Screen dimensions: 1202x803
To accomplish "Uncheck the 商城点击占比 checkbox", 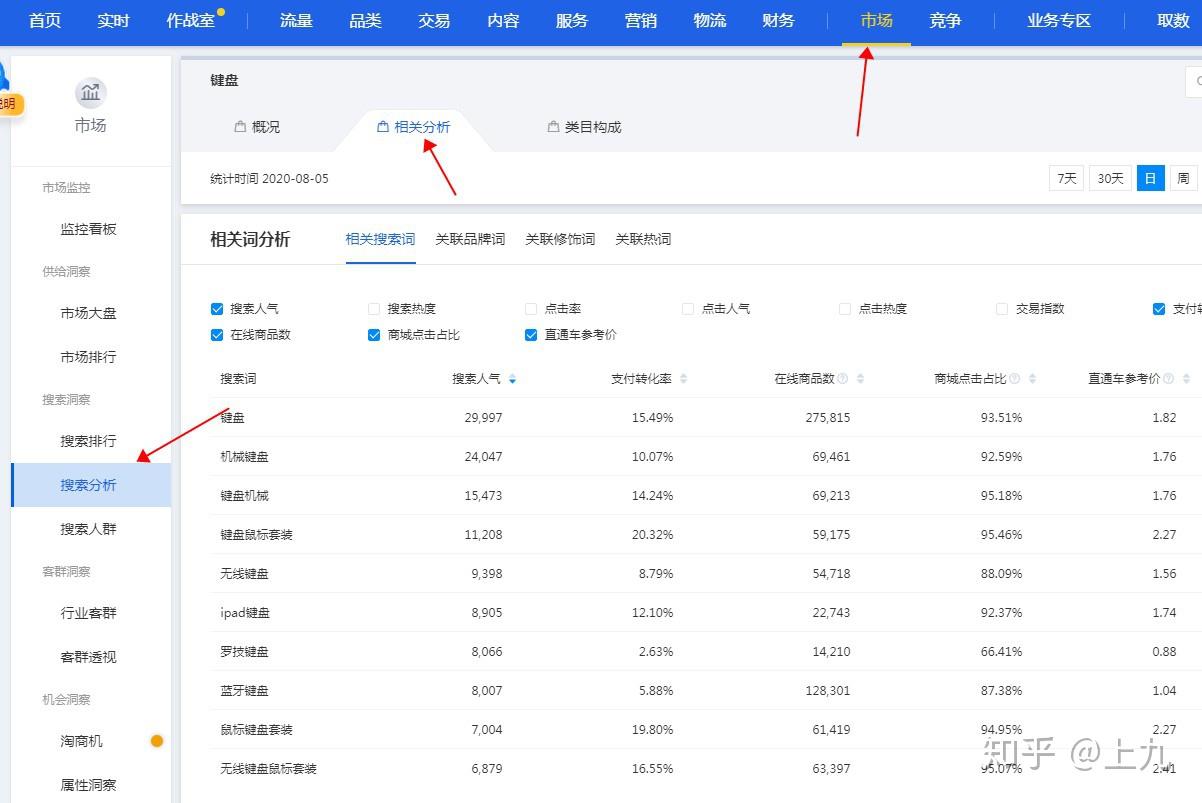I will click(x=374, y=335).
